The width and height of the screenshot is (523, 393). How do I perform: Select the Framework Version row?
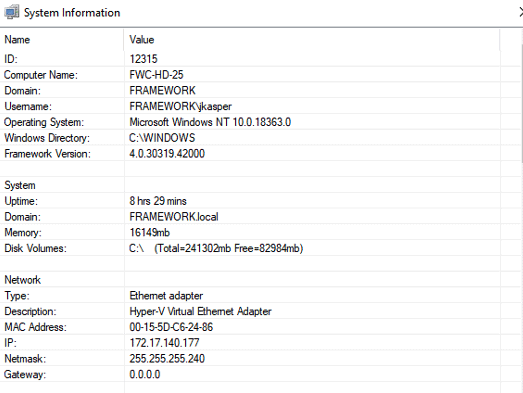(x=250, y=153)
